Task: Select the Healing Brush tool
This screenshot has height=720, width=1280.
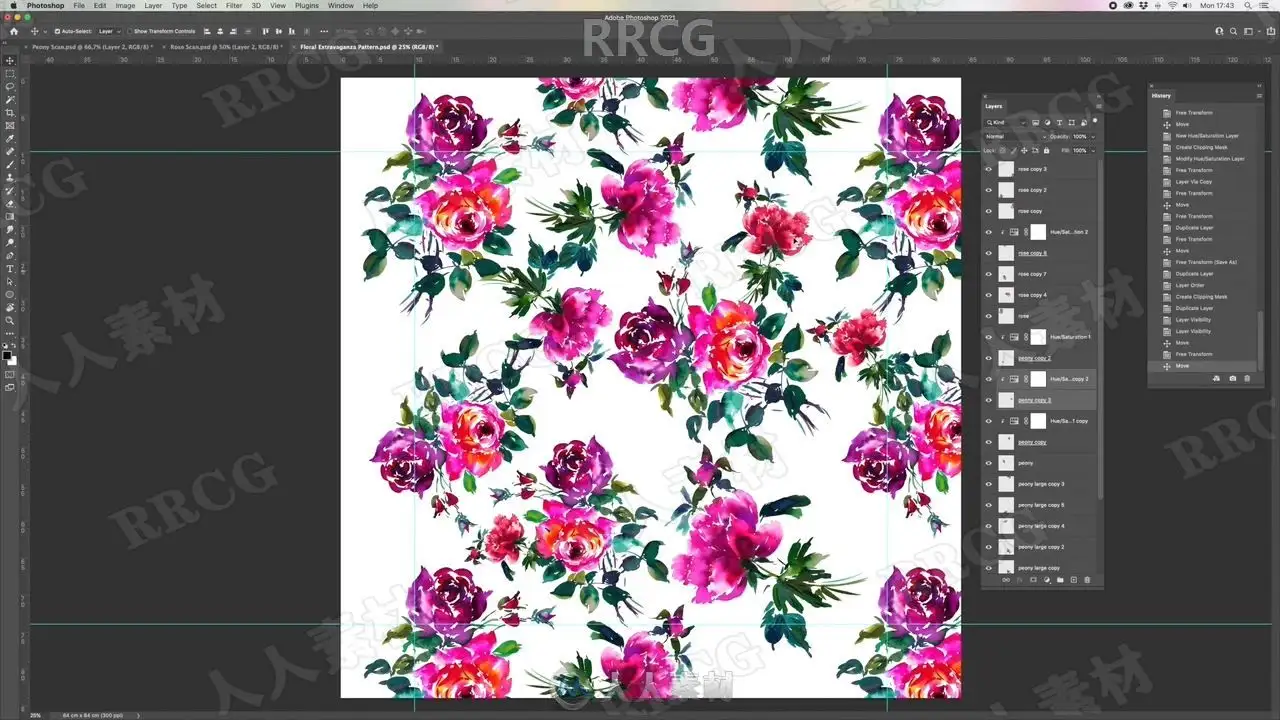Action: [x=11, y=151]
